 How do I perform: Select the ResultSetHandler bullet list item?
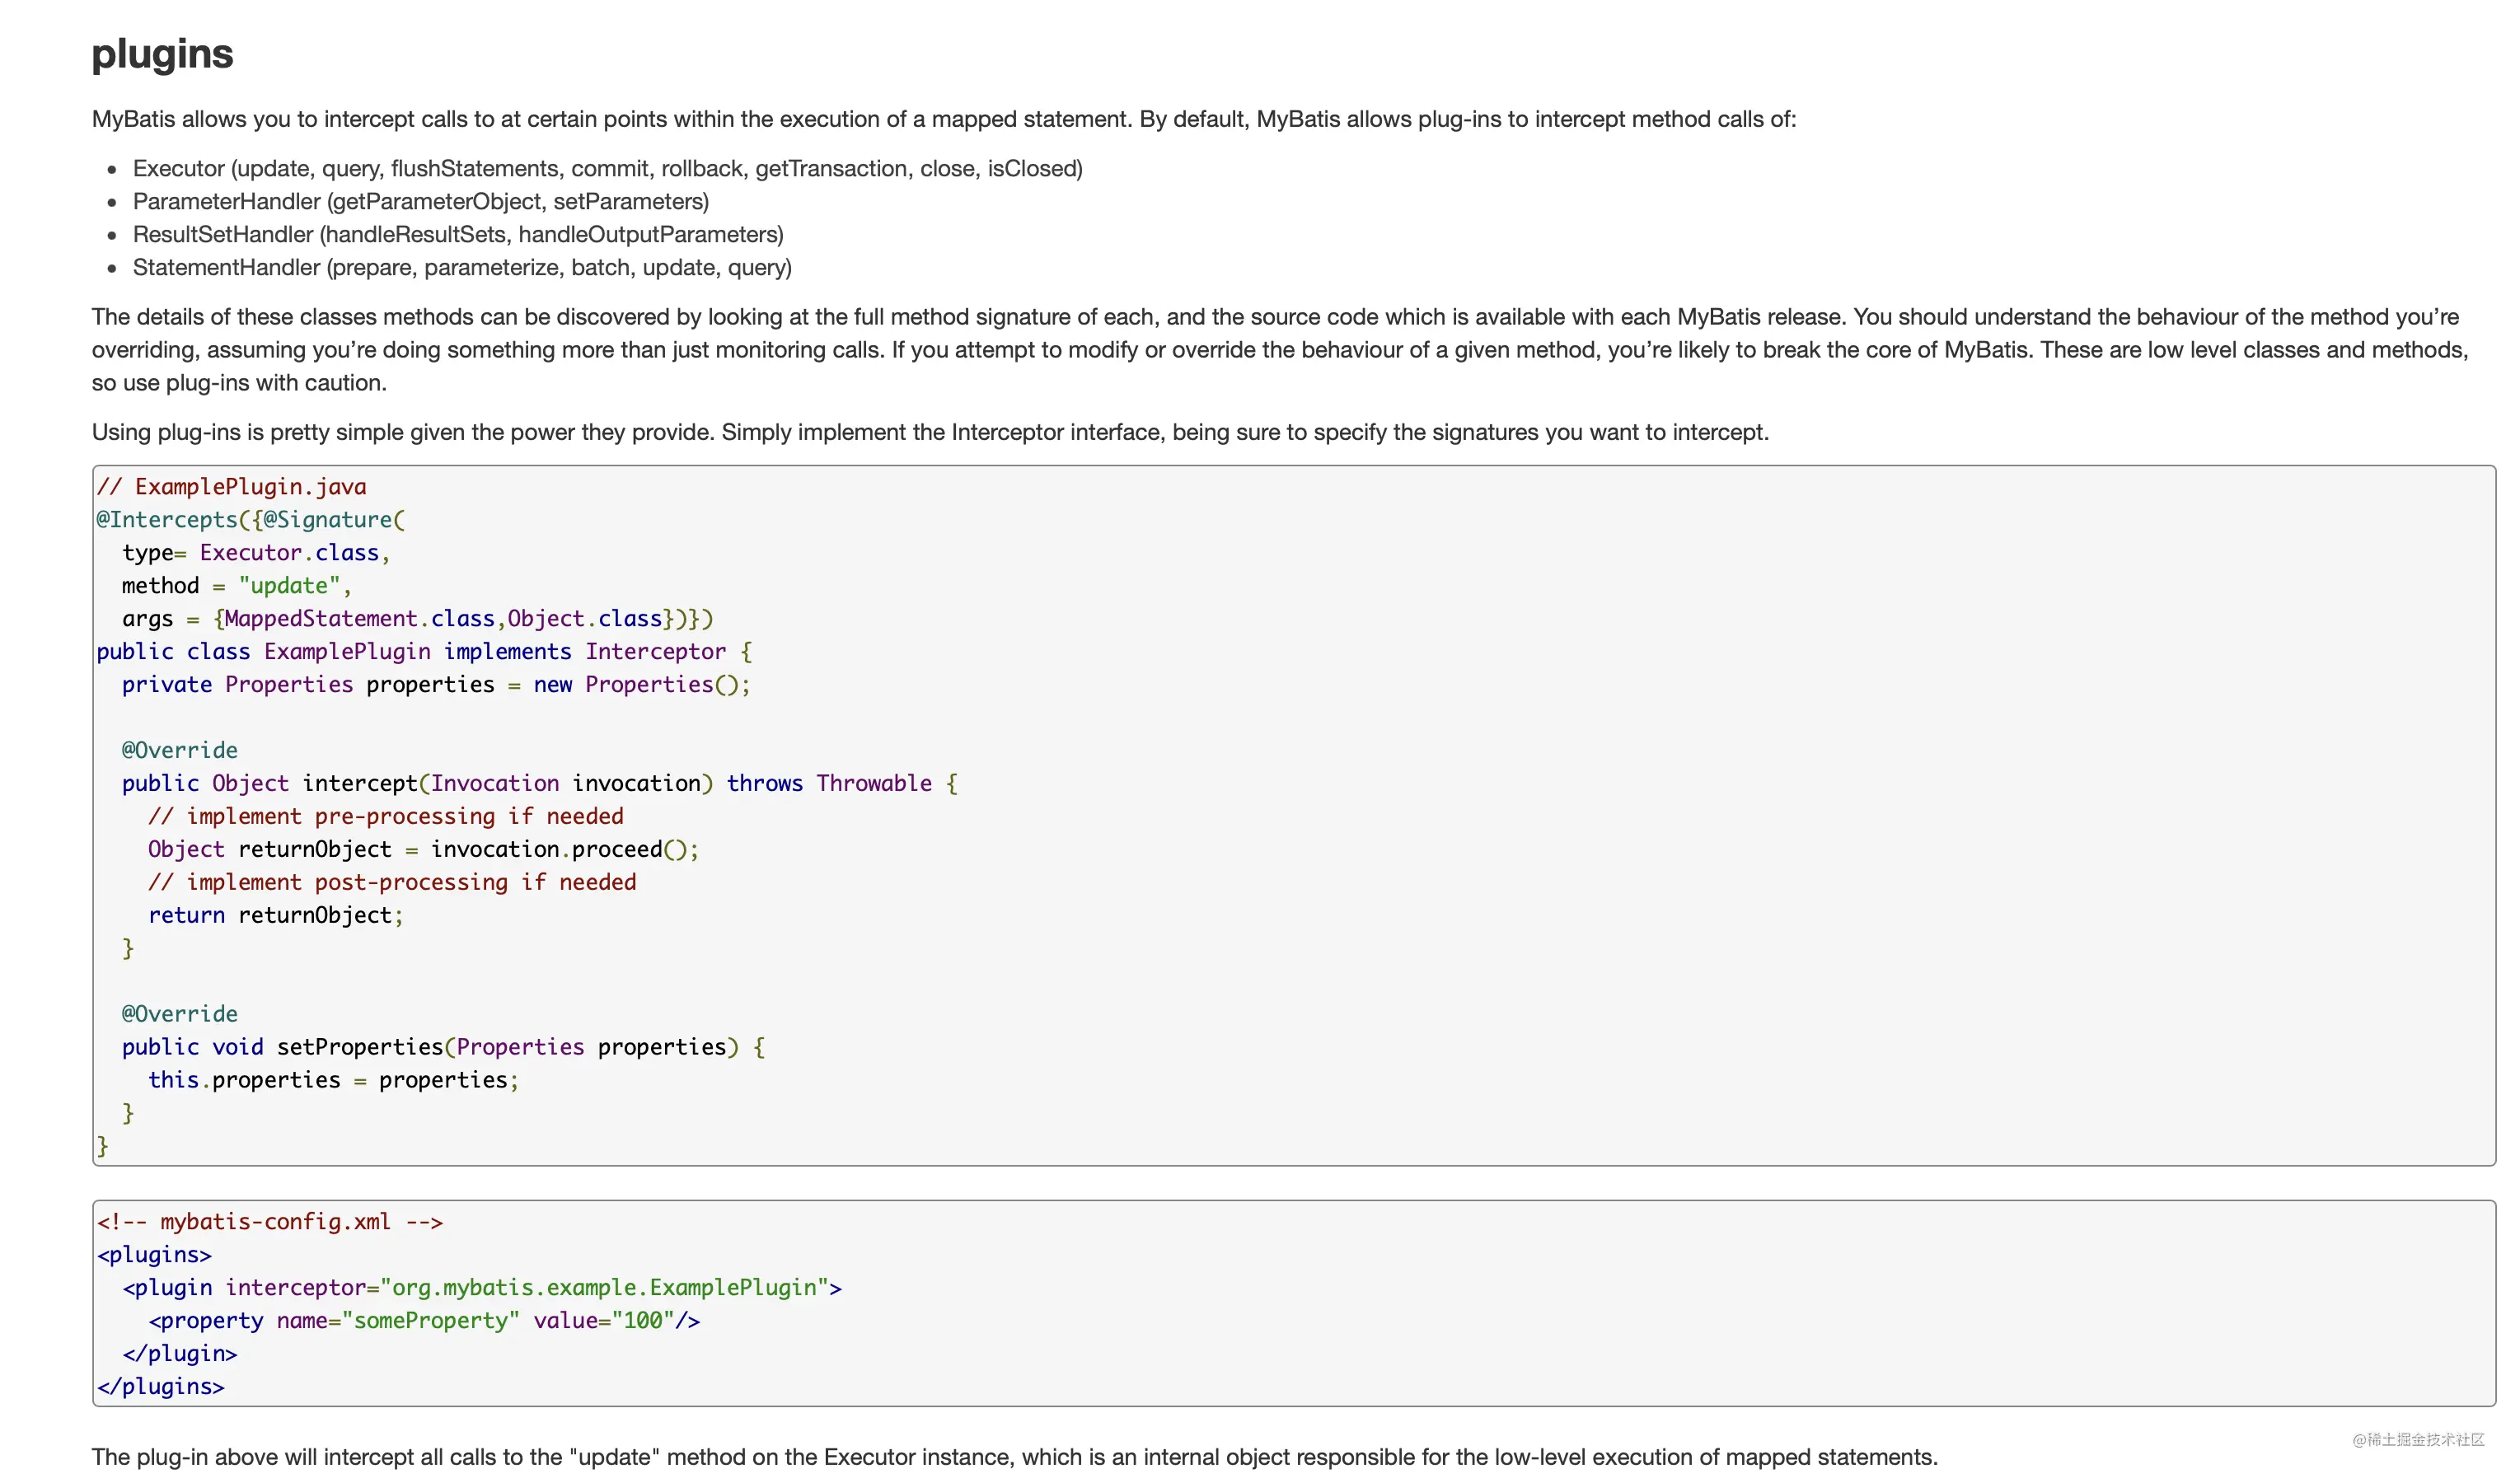[458, 234]
